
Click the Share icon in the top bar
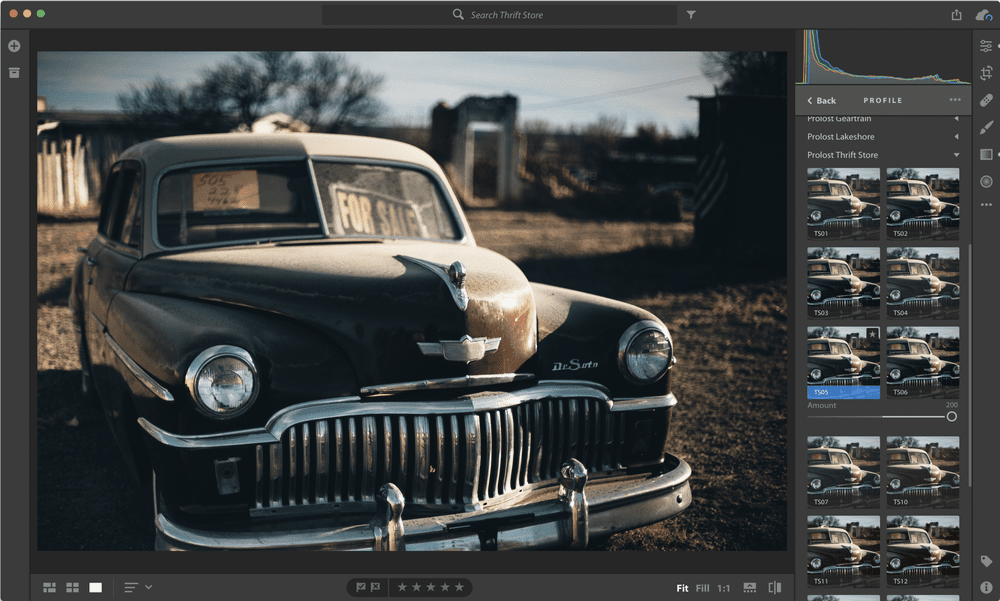(x=957, y=16)
